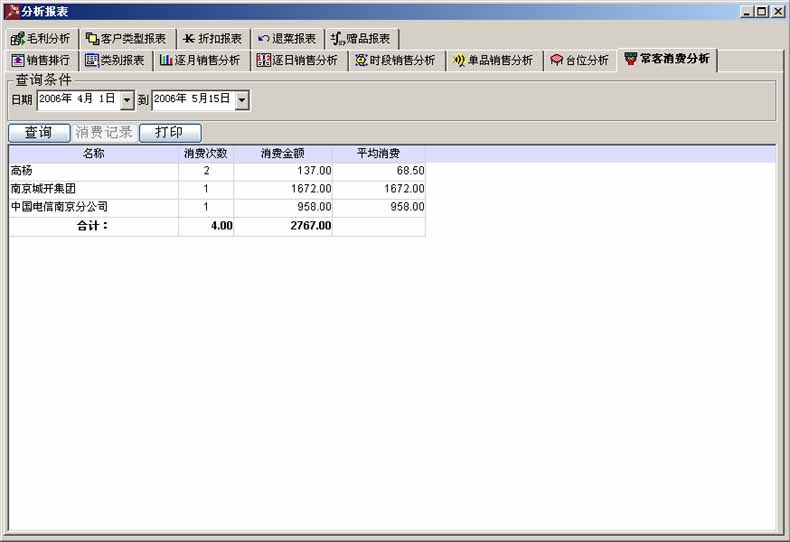This screenshot has width=790, height=542.
Task: Sort by the 消费金额 column header
Action: click(283, 154)
